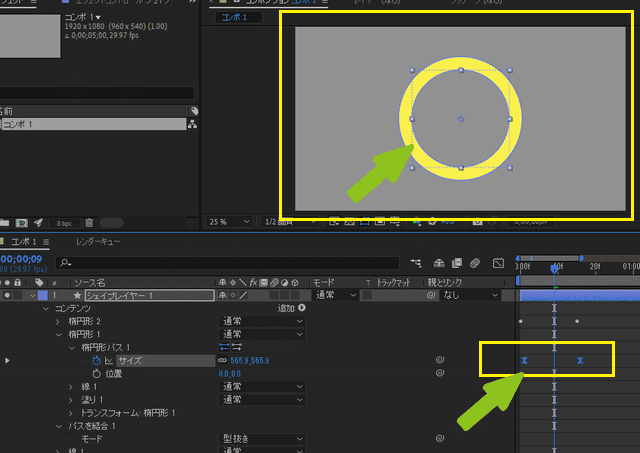Collapse the 楕円形 1 group
The image size is (640, 453).
[x=59, y=335]
